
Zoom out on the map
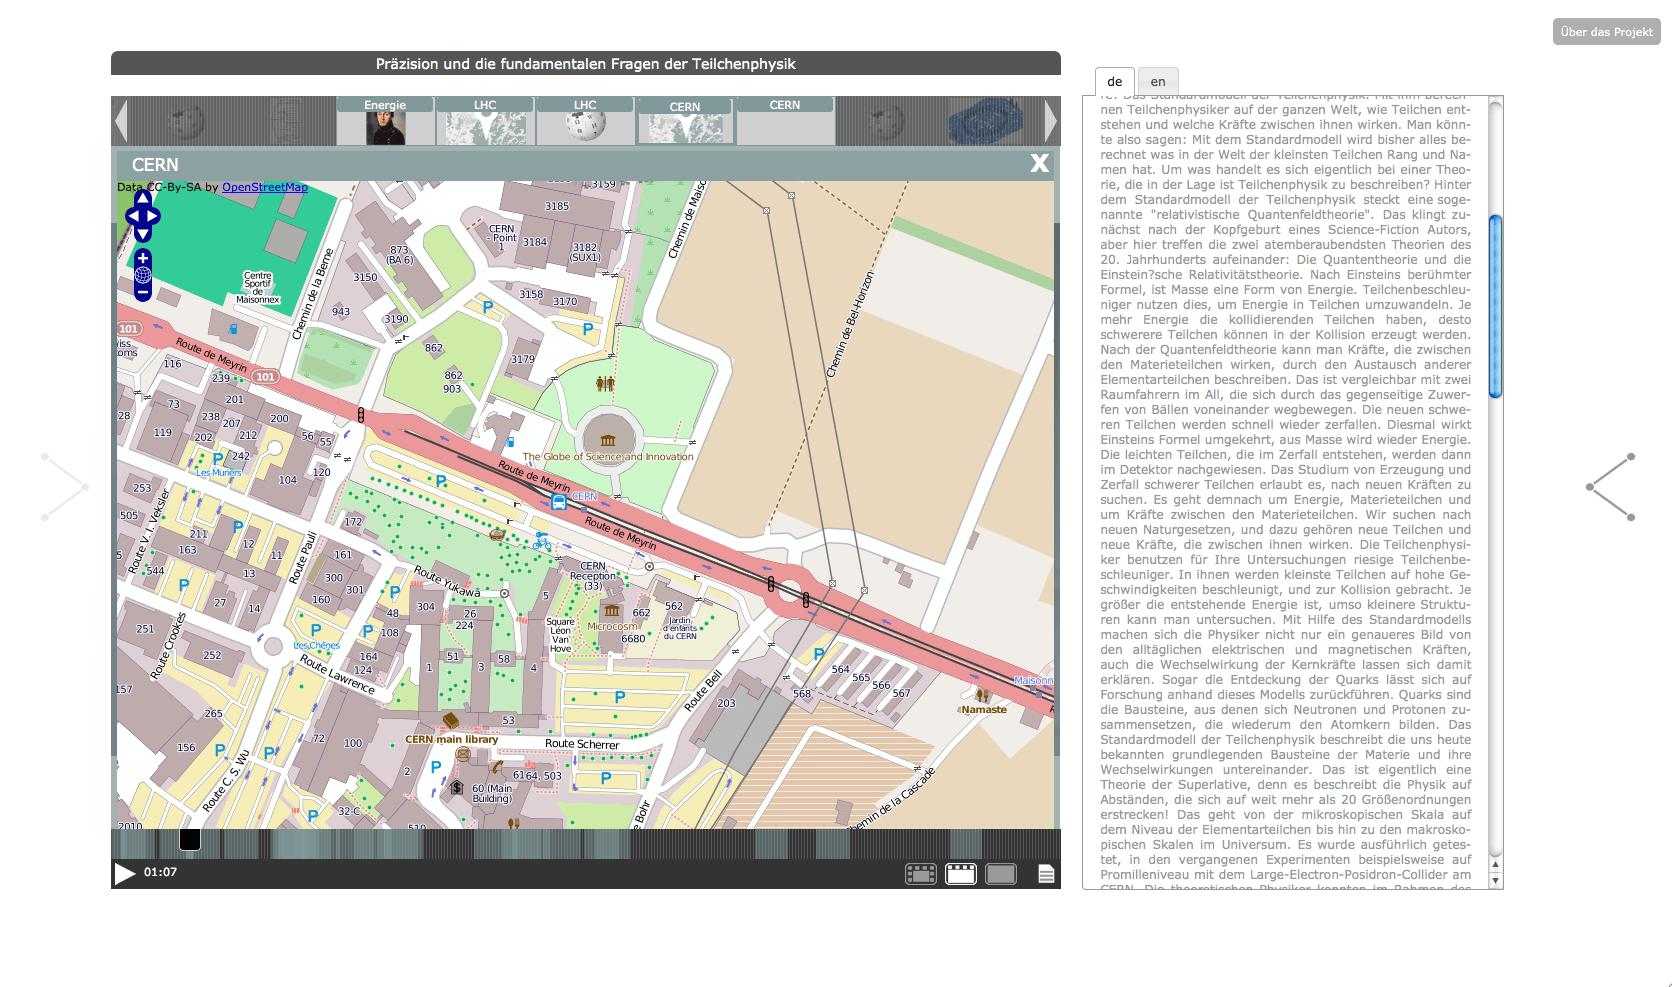coord(143,292)
